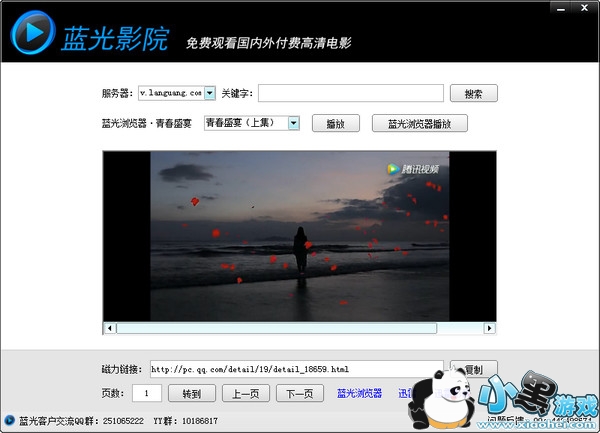Viewport: 600px width, 433px height.
Task: Click the 播放 play button
Action: pyautogui.click(x=336, y=123)
